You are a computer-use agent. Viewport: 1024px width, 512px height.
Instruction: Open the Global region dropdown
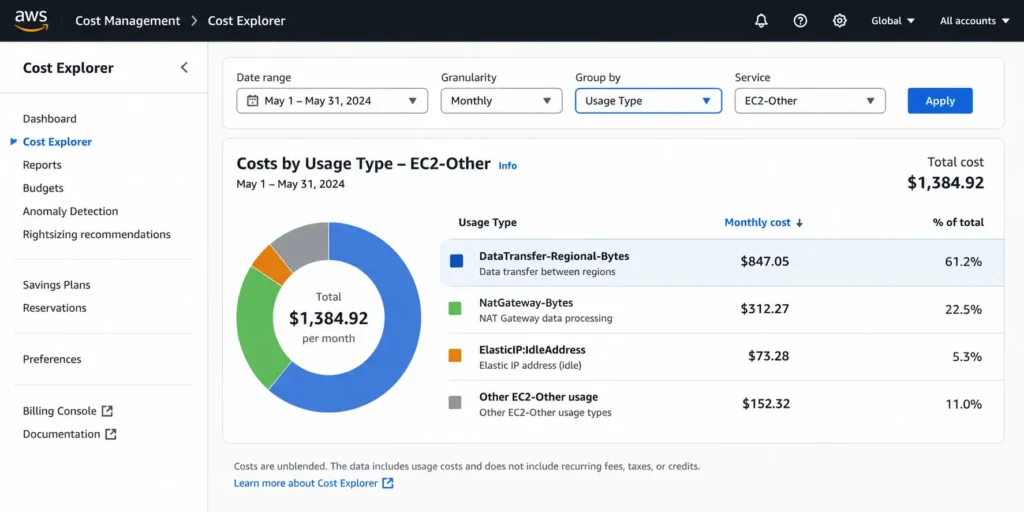893,21
